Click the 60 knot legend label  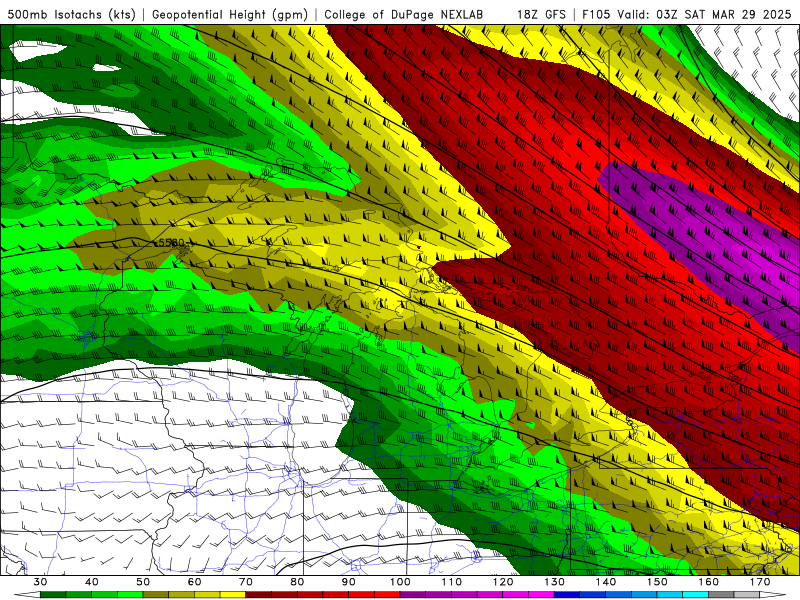point(194,582)
